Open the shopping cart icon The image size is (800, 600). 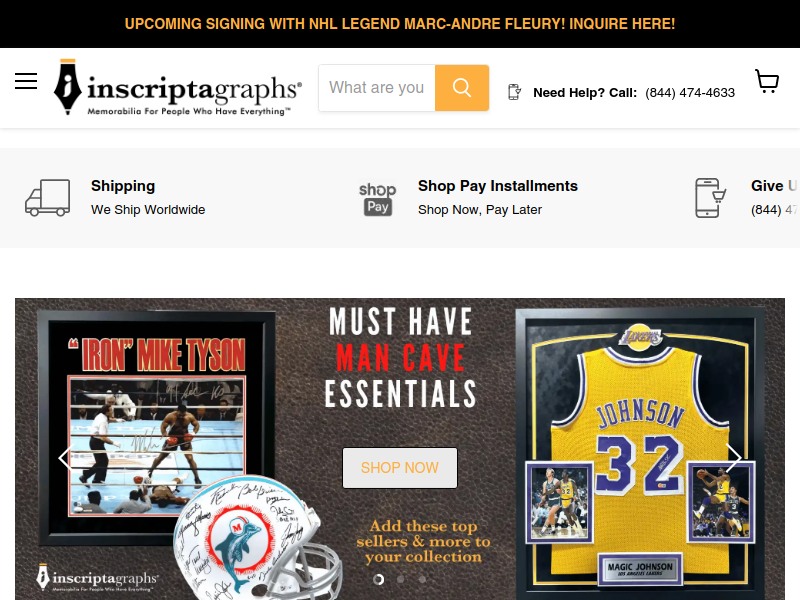point(767,81)
